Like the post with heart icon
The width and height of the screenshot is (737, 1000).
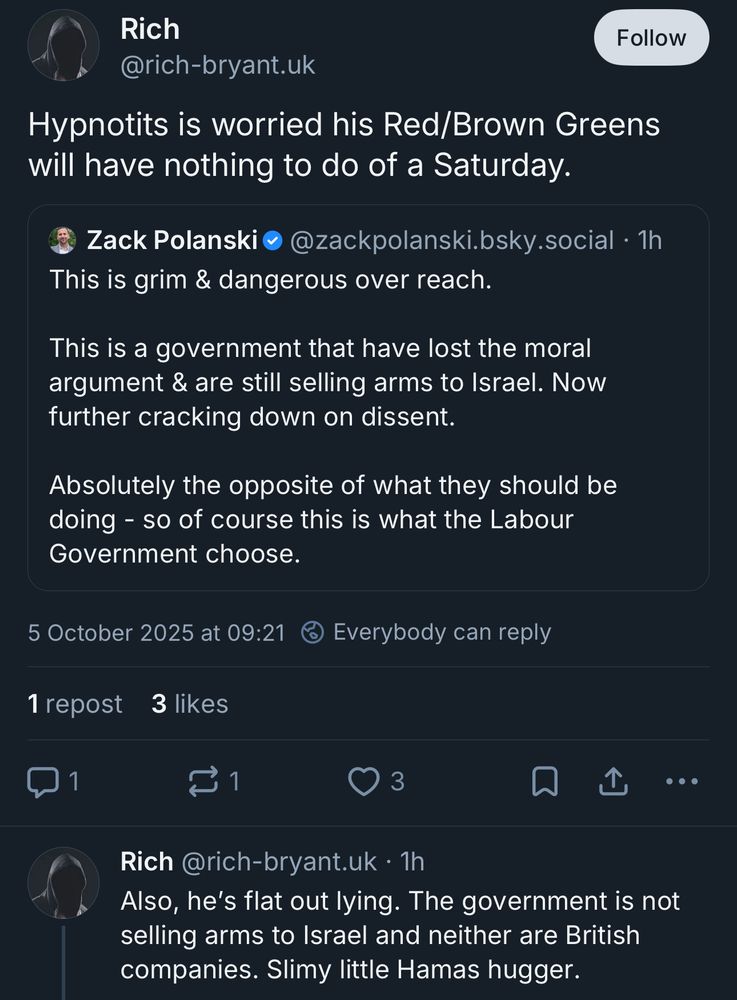pos(362,782)
